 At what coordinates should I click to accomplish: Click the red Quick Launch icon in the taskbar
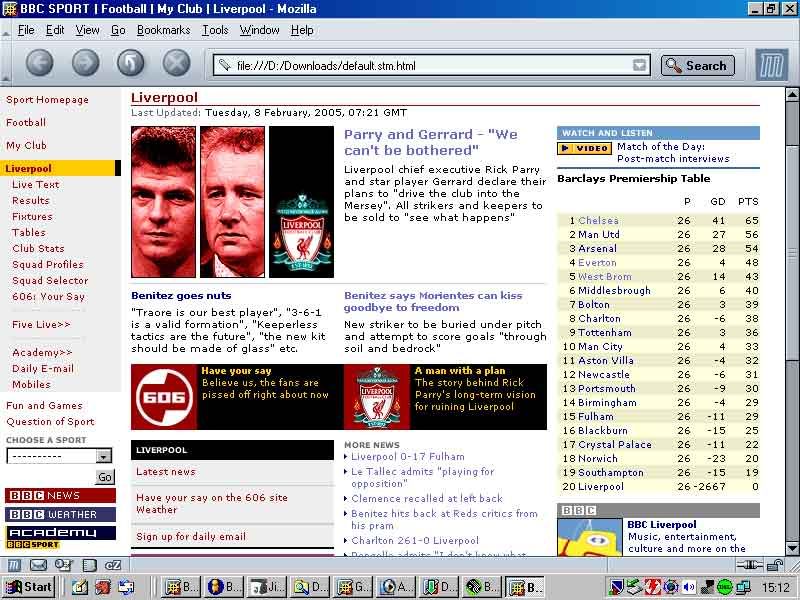pyautogui.click(x=103, y=587)
